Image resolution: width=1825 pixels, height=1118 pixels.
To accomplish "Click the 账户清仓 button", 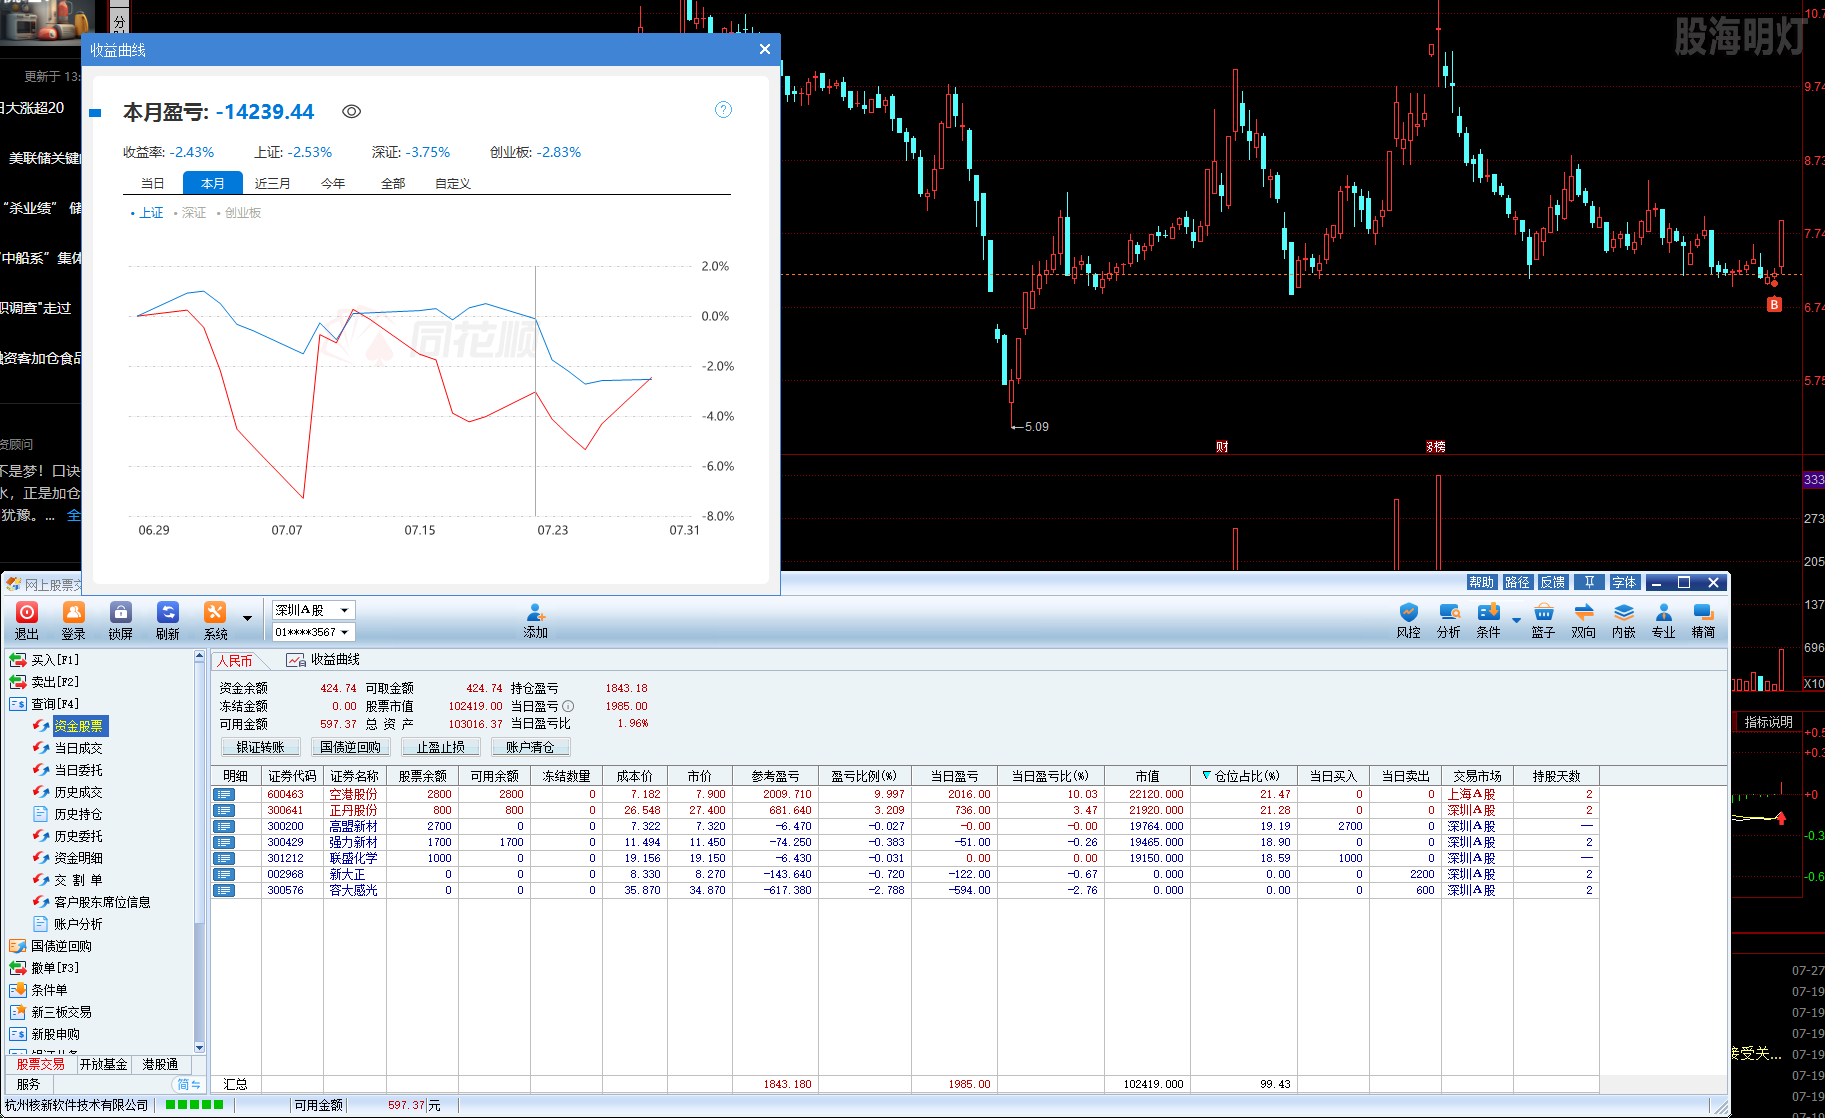I will (530, 747).
